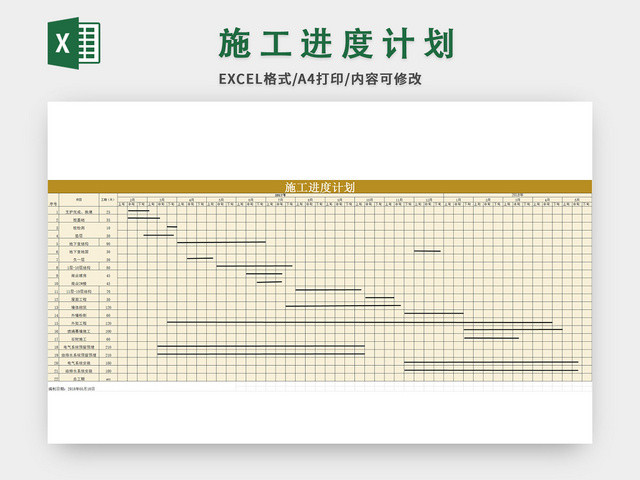Click the Gantt bar in row 6 地下室防水
The width and height of the screenshot is (640, 480).
[427, 251]
